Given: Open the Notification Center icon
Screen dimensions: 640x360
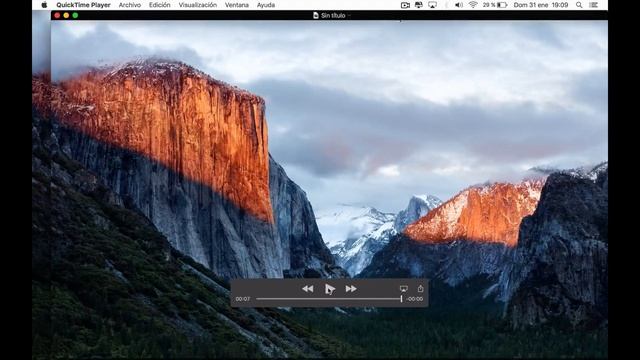Looking at the screenshot, I should pyautogui.click(x=593, y=5).
